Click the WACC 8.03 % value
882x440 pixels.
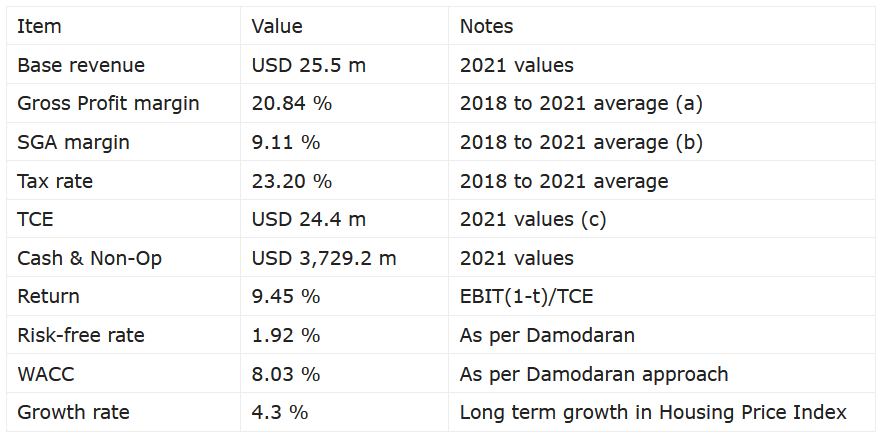click(x=286, y=374)
